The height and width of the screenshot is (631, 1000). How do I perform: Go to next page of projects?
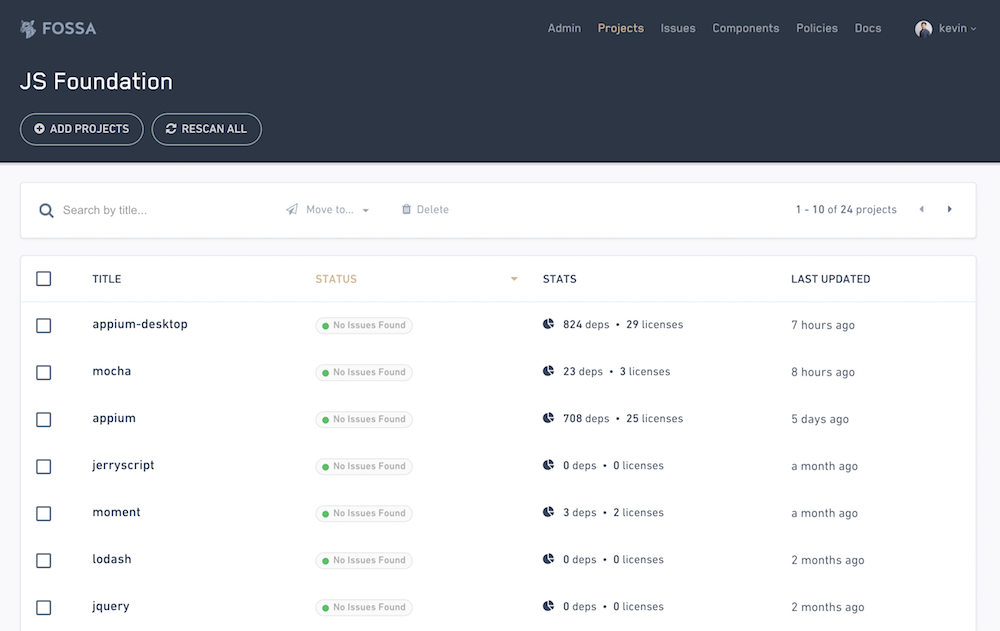coord(950,209)
